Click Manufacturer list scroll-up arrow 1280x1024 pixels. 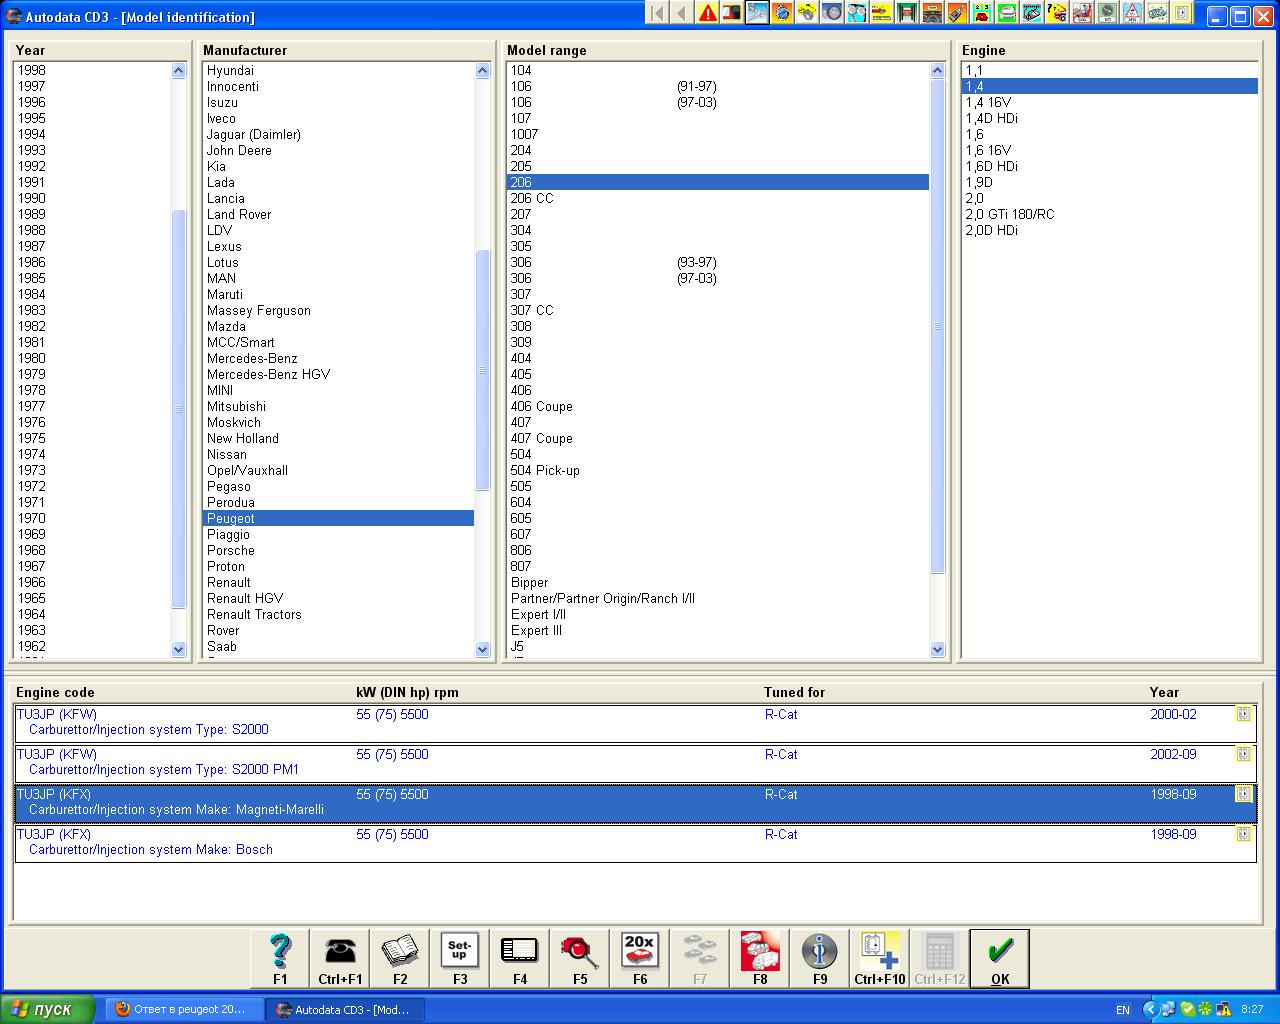pos(483,71)
